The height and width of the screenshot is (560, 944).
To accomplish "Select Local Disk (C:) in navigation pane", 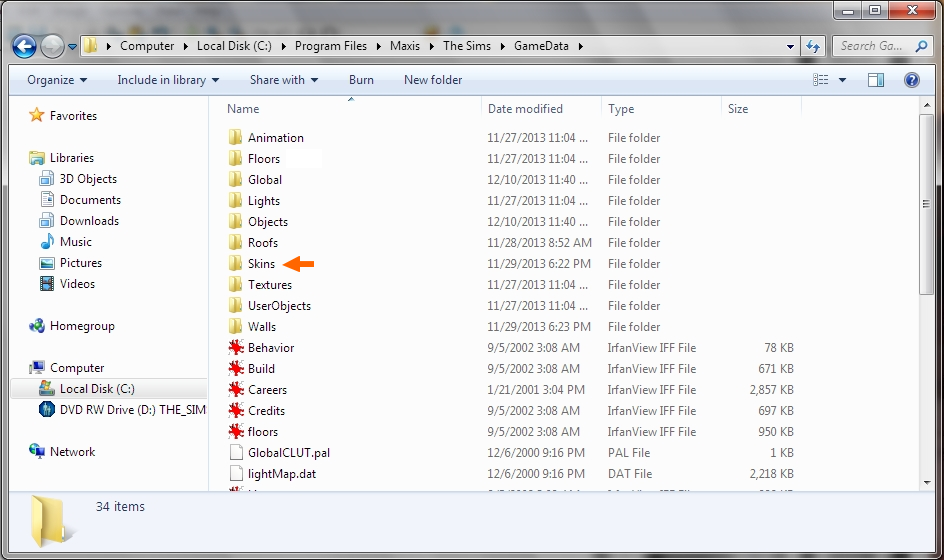I will pos(97,389).
